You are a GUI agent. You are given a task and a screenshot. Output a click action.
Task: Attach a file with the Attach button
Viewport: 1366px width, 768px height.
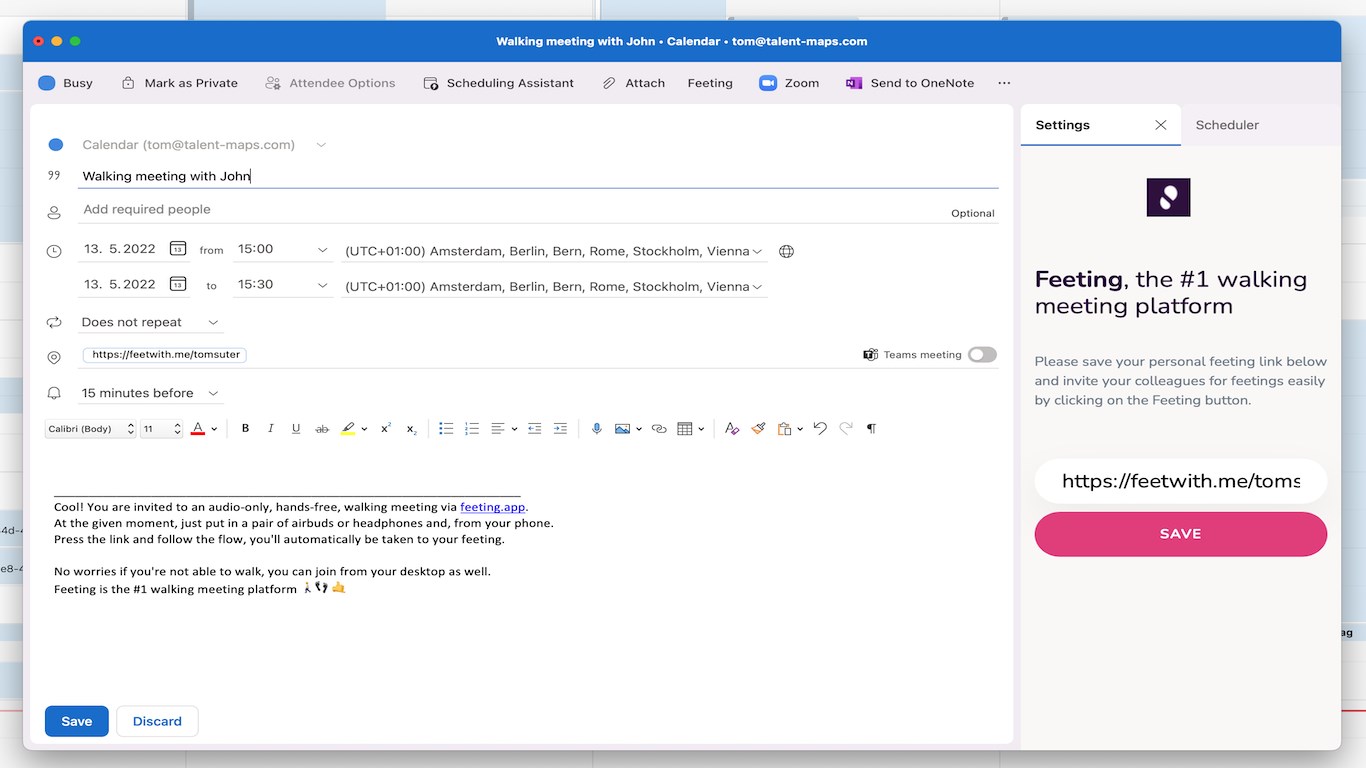[x=634, y=83]
